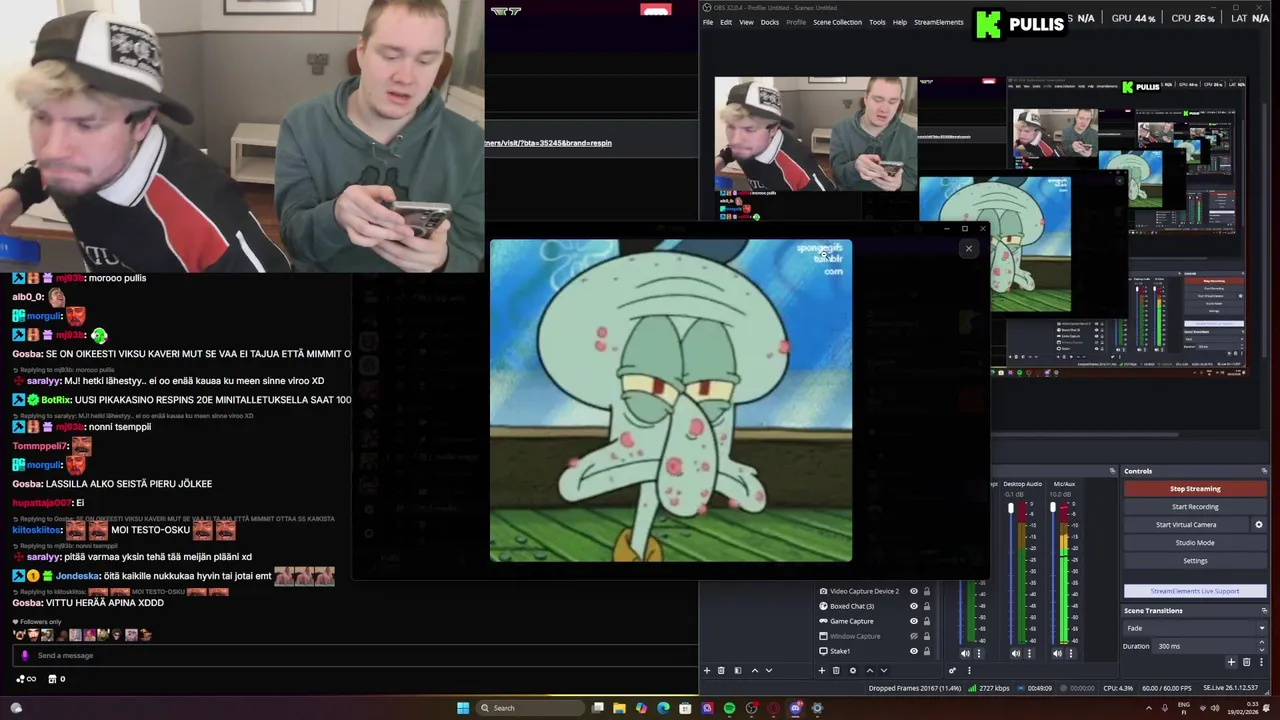Open scene filters icon in Scenes toolbar

coord(738,671)
